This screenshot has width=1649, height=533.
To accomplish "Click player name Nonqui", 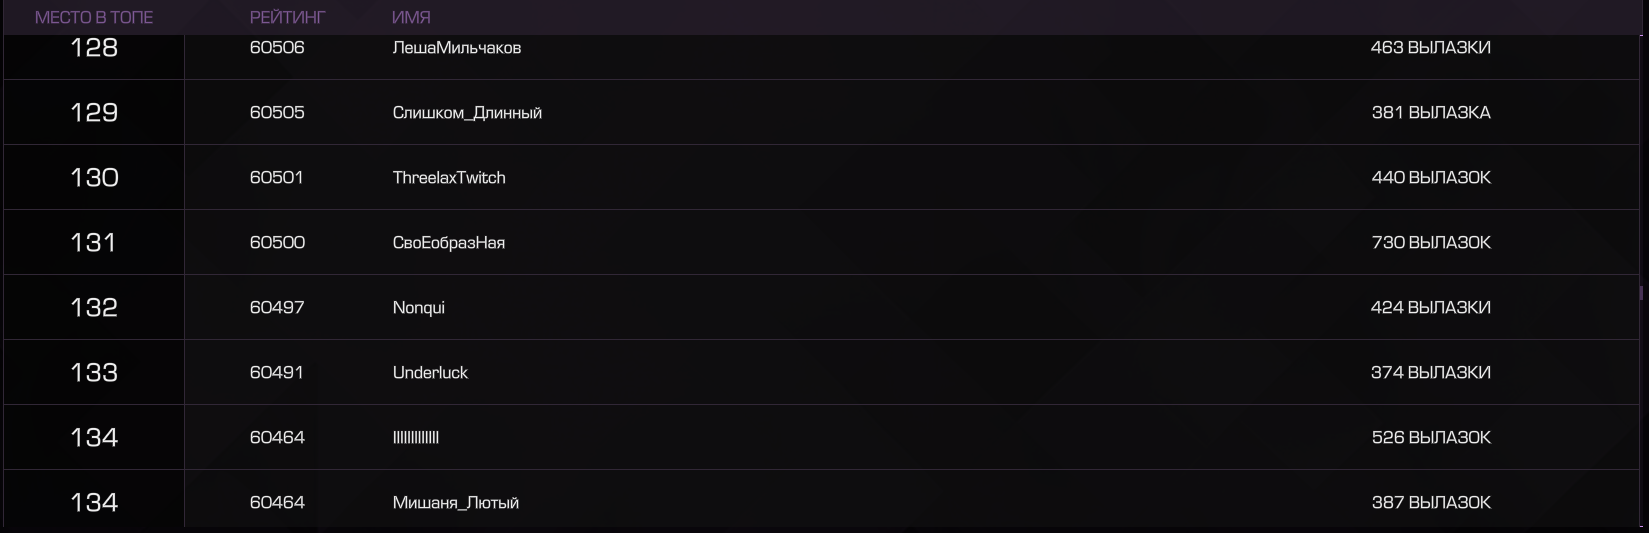I will click(x=419, y=308).
